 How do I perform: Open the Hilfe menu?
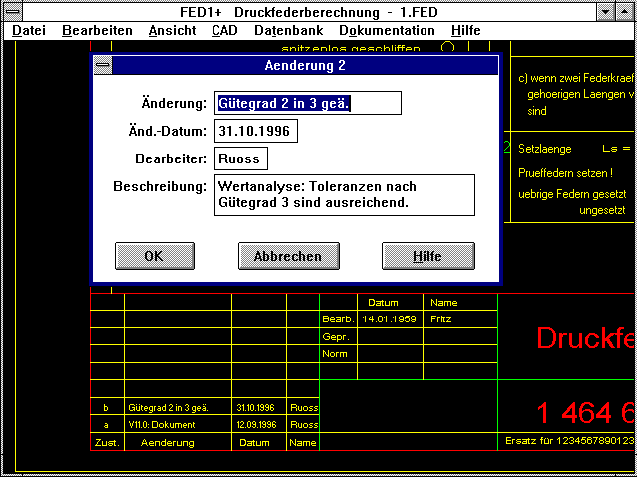465,31
